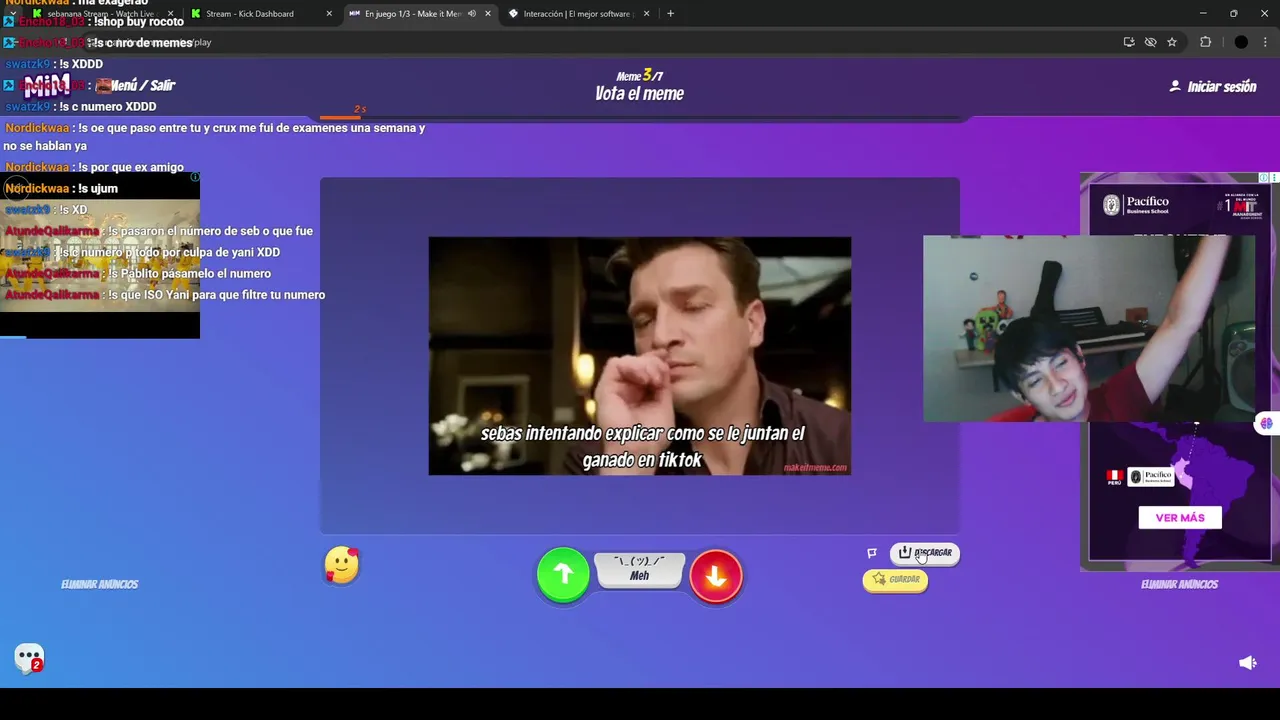
Task: Switch to the Interacción software tab
Action: click(x=577, y=14)
